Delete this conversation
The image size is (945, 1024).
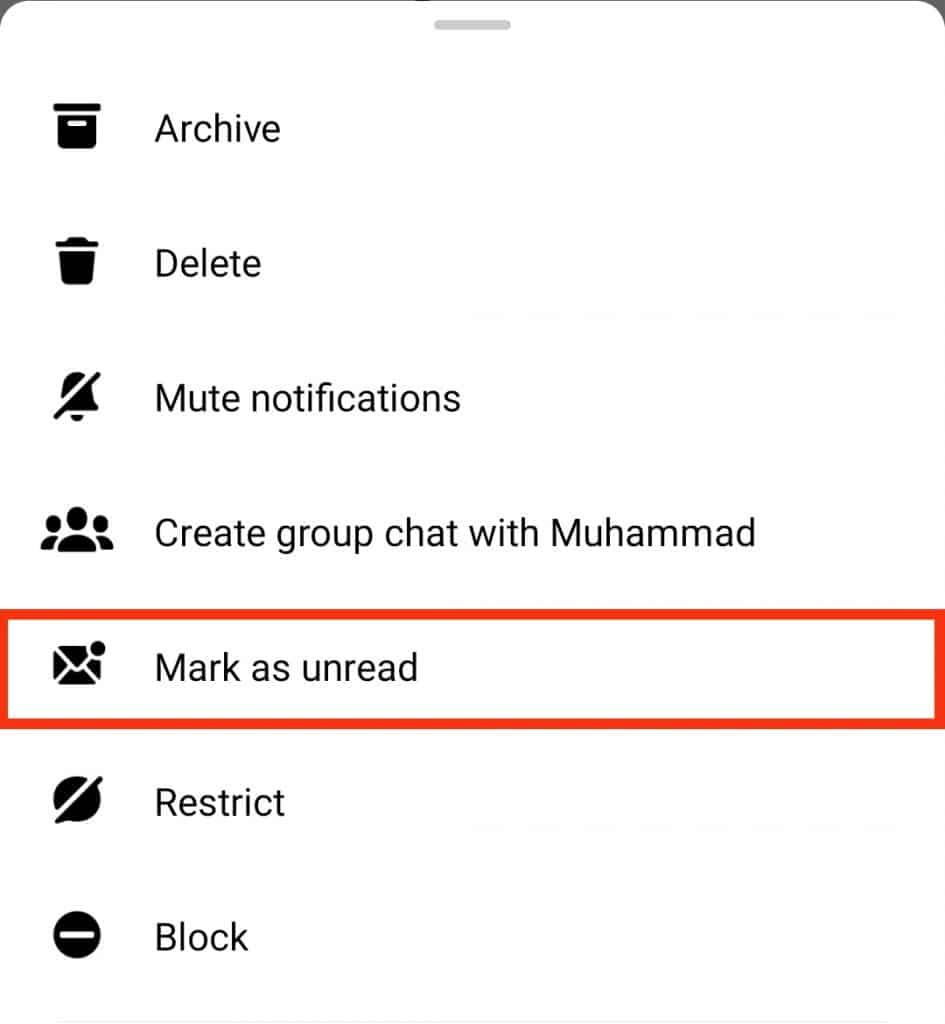coord(207,263)
